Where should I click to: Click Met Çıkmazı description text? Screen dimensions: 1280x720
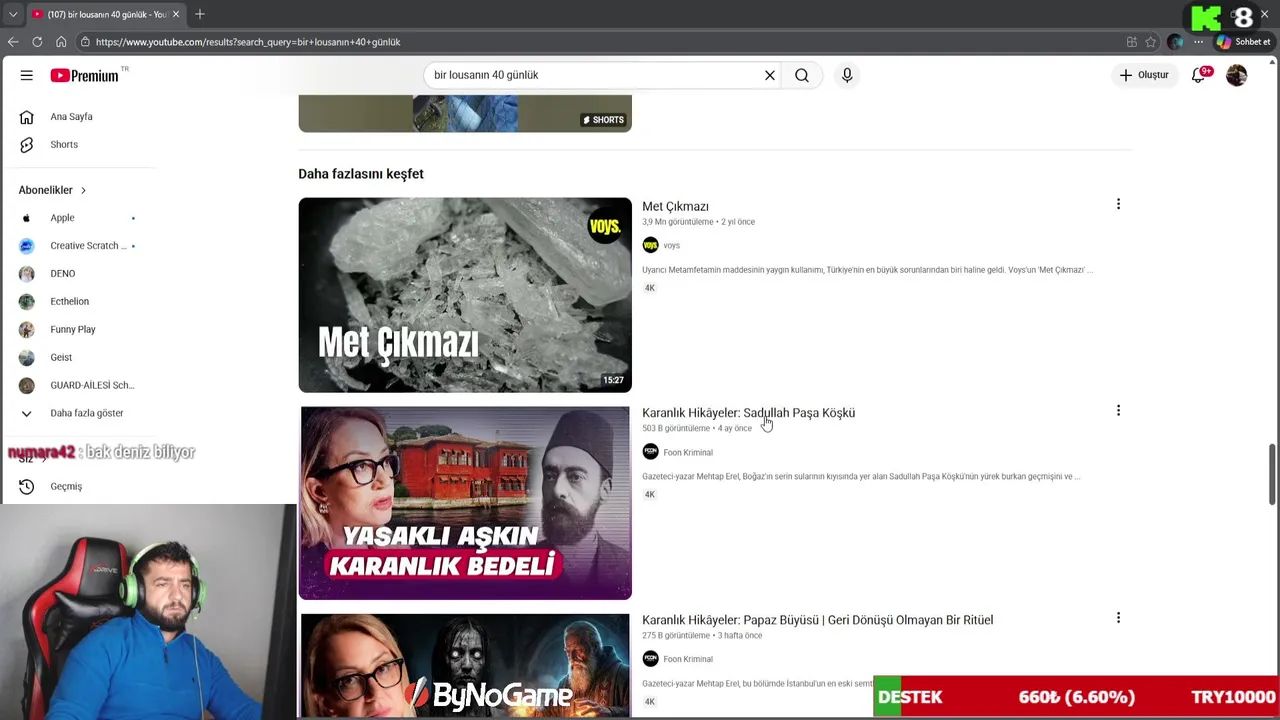(867, 270)
